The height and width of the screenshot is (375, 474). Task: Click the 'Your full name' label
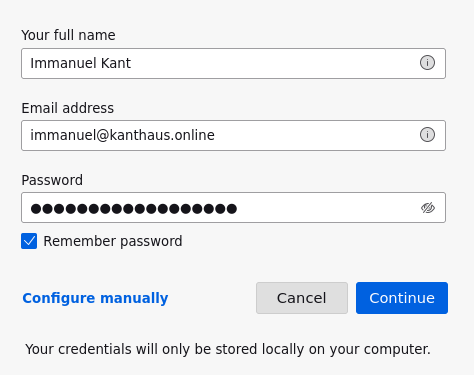[68, 35]
